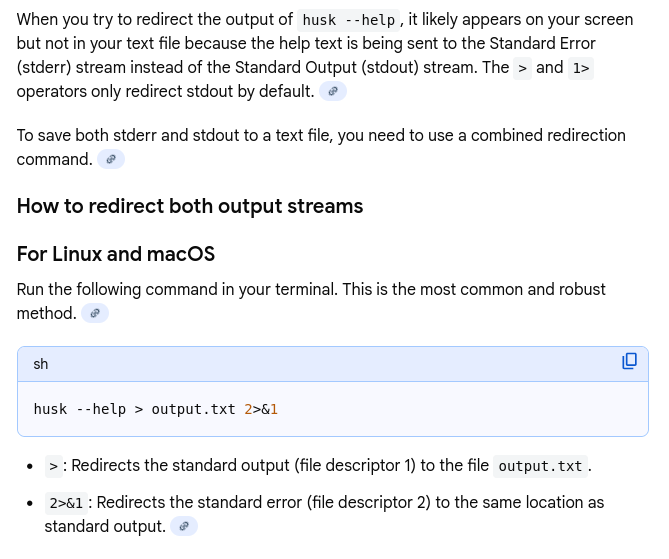Viewport: 669px width, 559px height.
Task: Open the citation link icon after "robust method."
Action: [x=95, y=314]
